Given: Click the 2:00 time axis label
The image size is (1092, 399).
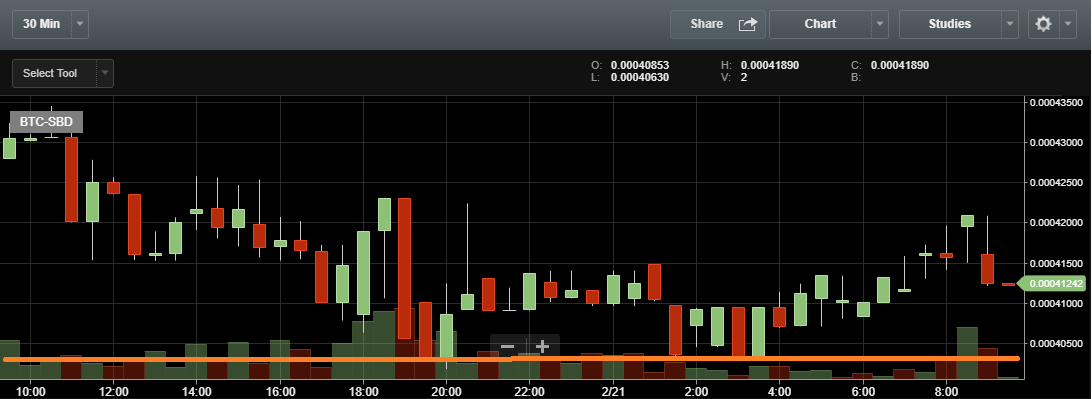Looking at the screenshot, I should pos(696,391).
